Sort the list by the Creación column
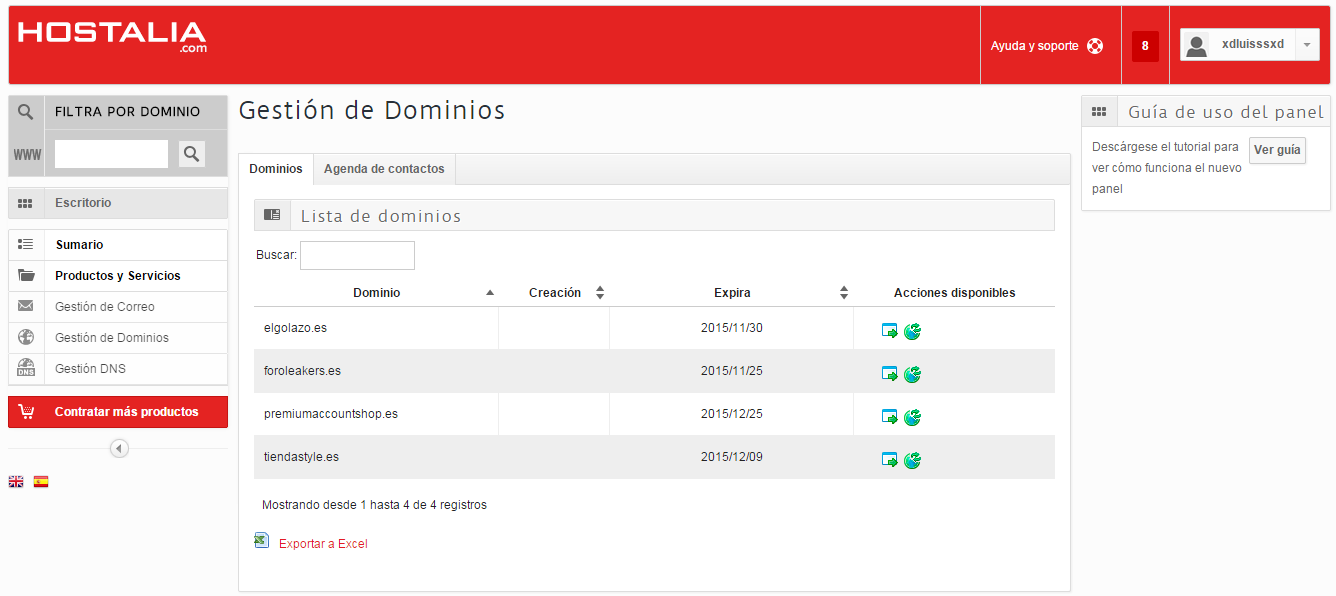This screenshot has height=596, width=1336. click(x=554, y=293)
